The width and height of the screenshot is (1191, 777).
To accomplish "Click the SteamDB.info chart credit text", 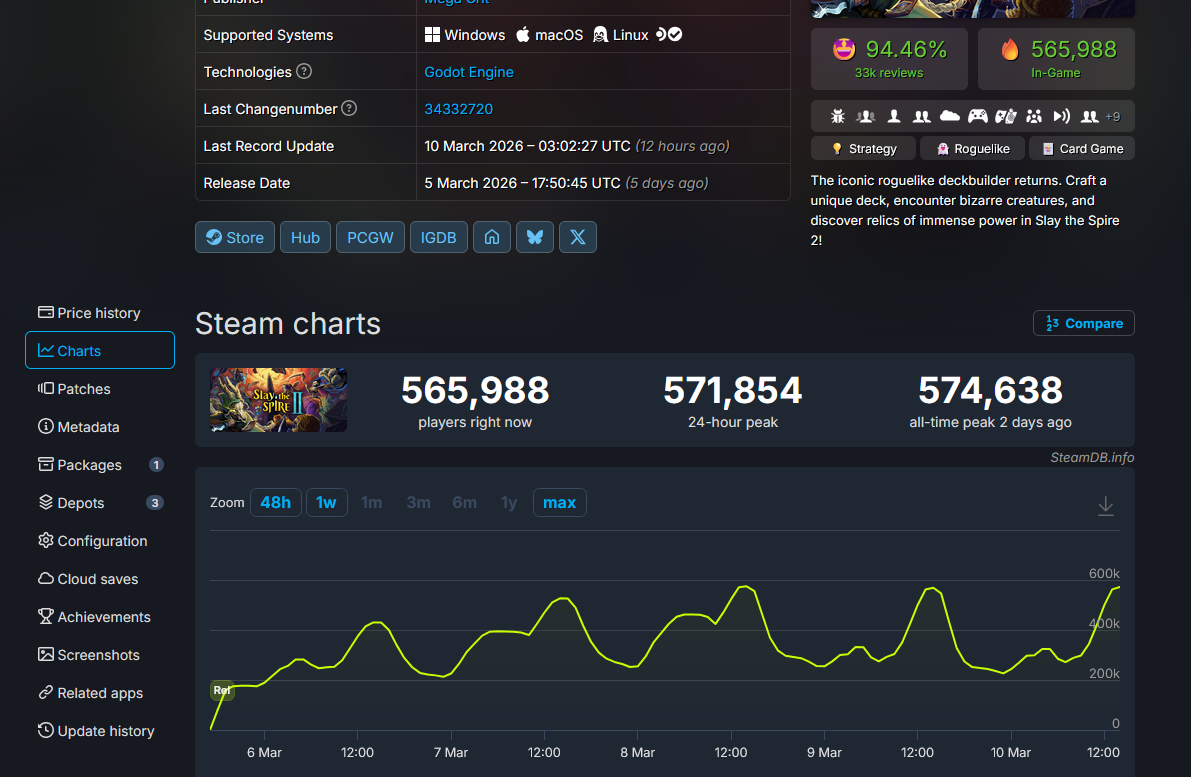I will 1092,457.
